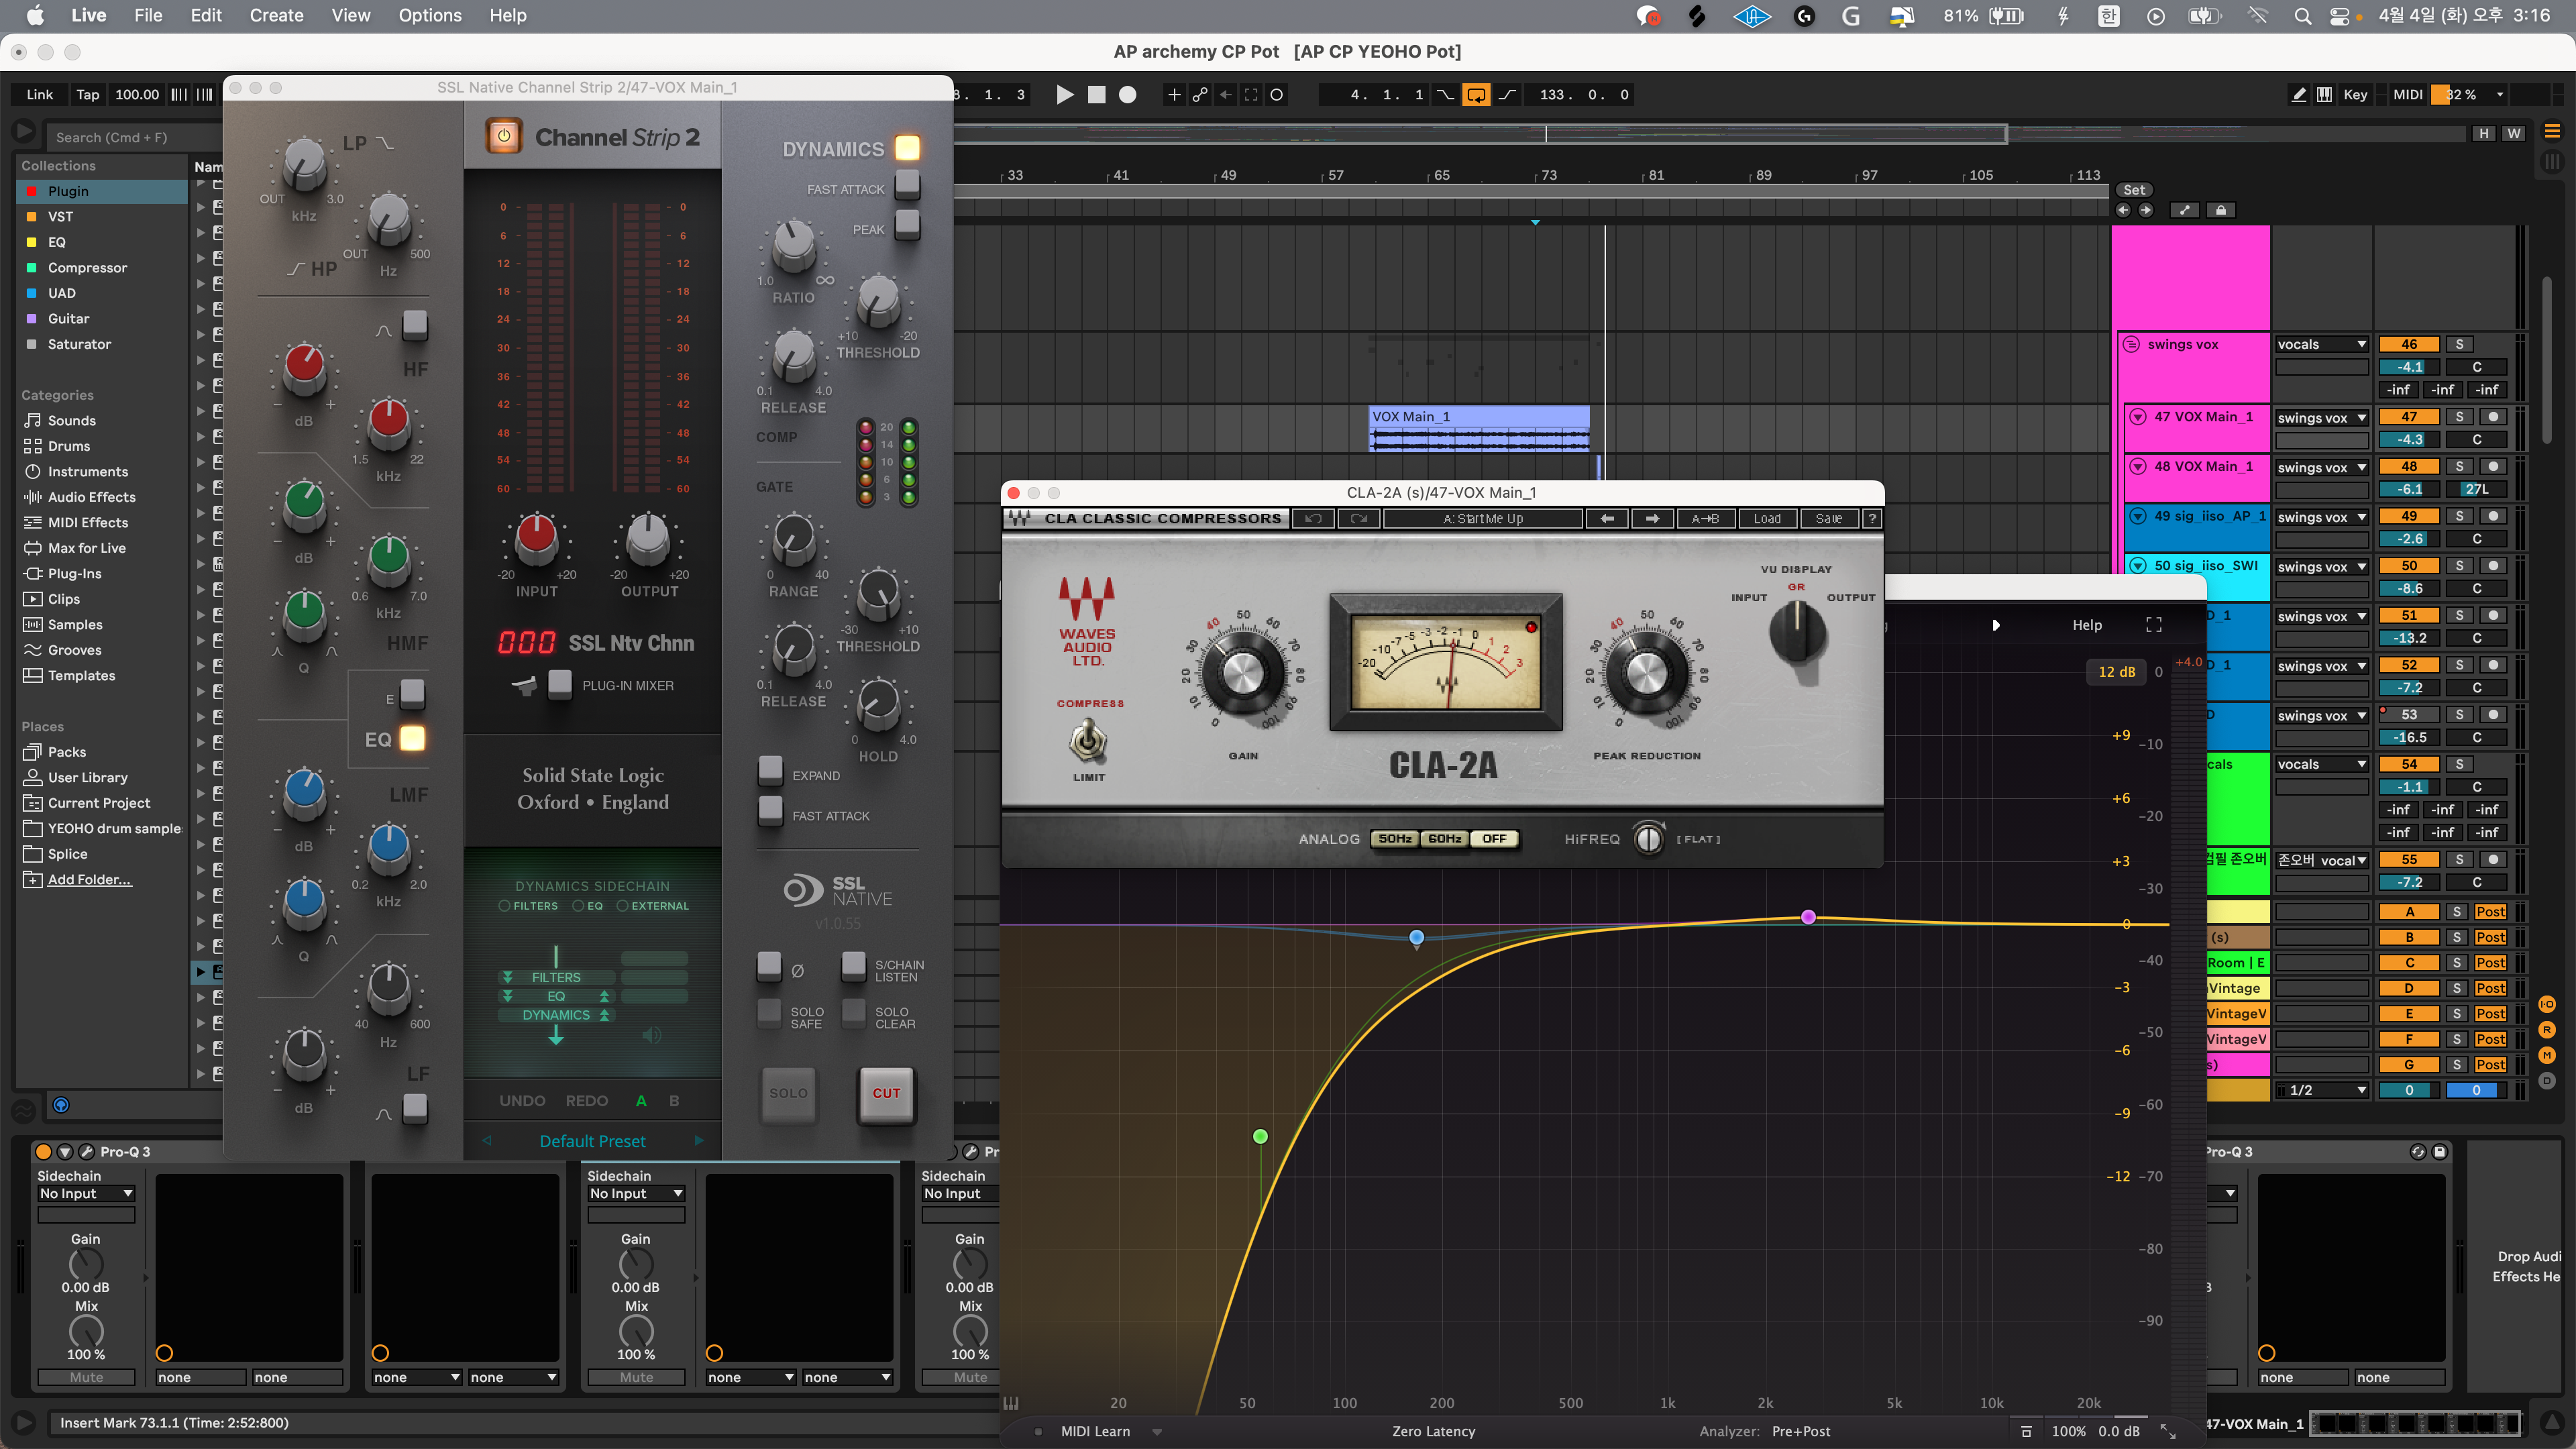Go to previous preset in CLA-2A
The height and width of the screenshot is (1449, 2576).
click(1607, 519)
